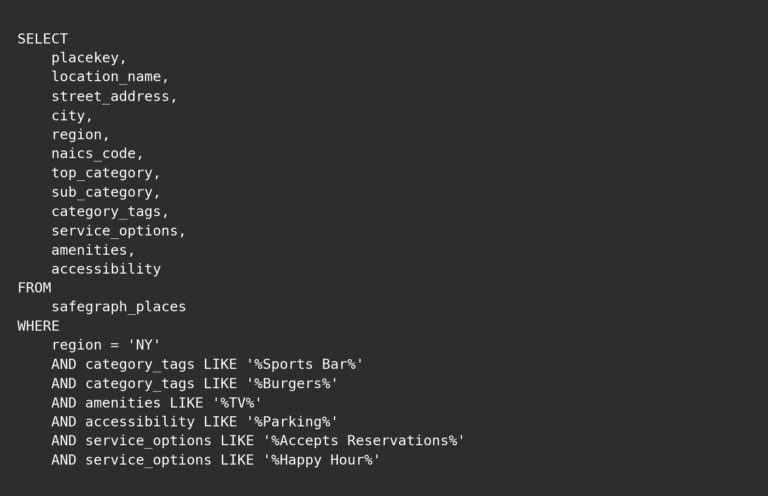This screenshot has height=496, width=768.
Task: Click the amenities column in SELECT list
Action: pos(89,250)
